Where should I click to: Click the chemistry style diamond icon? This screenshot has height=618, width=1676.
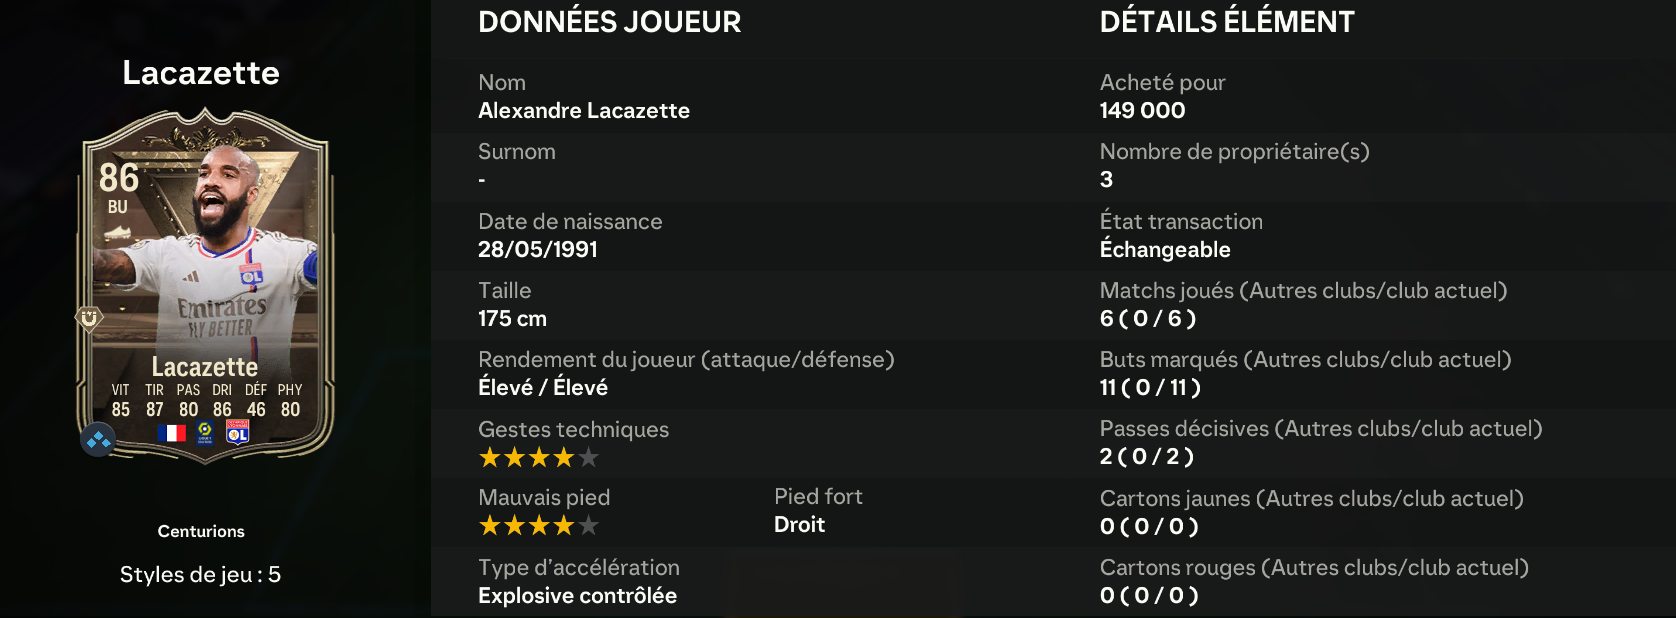[98, 439]
